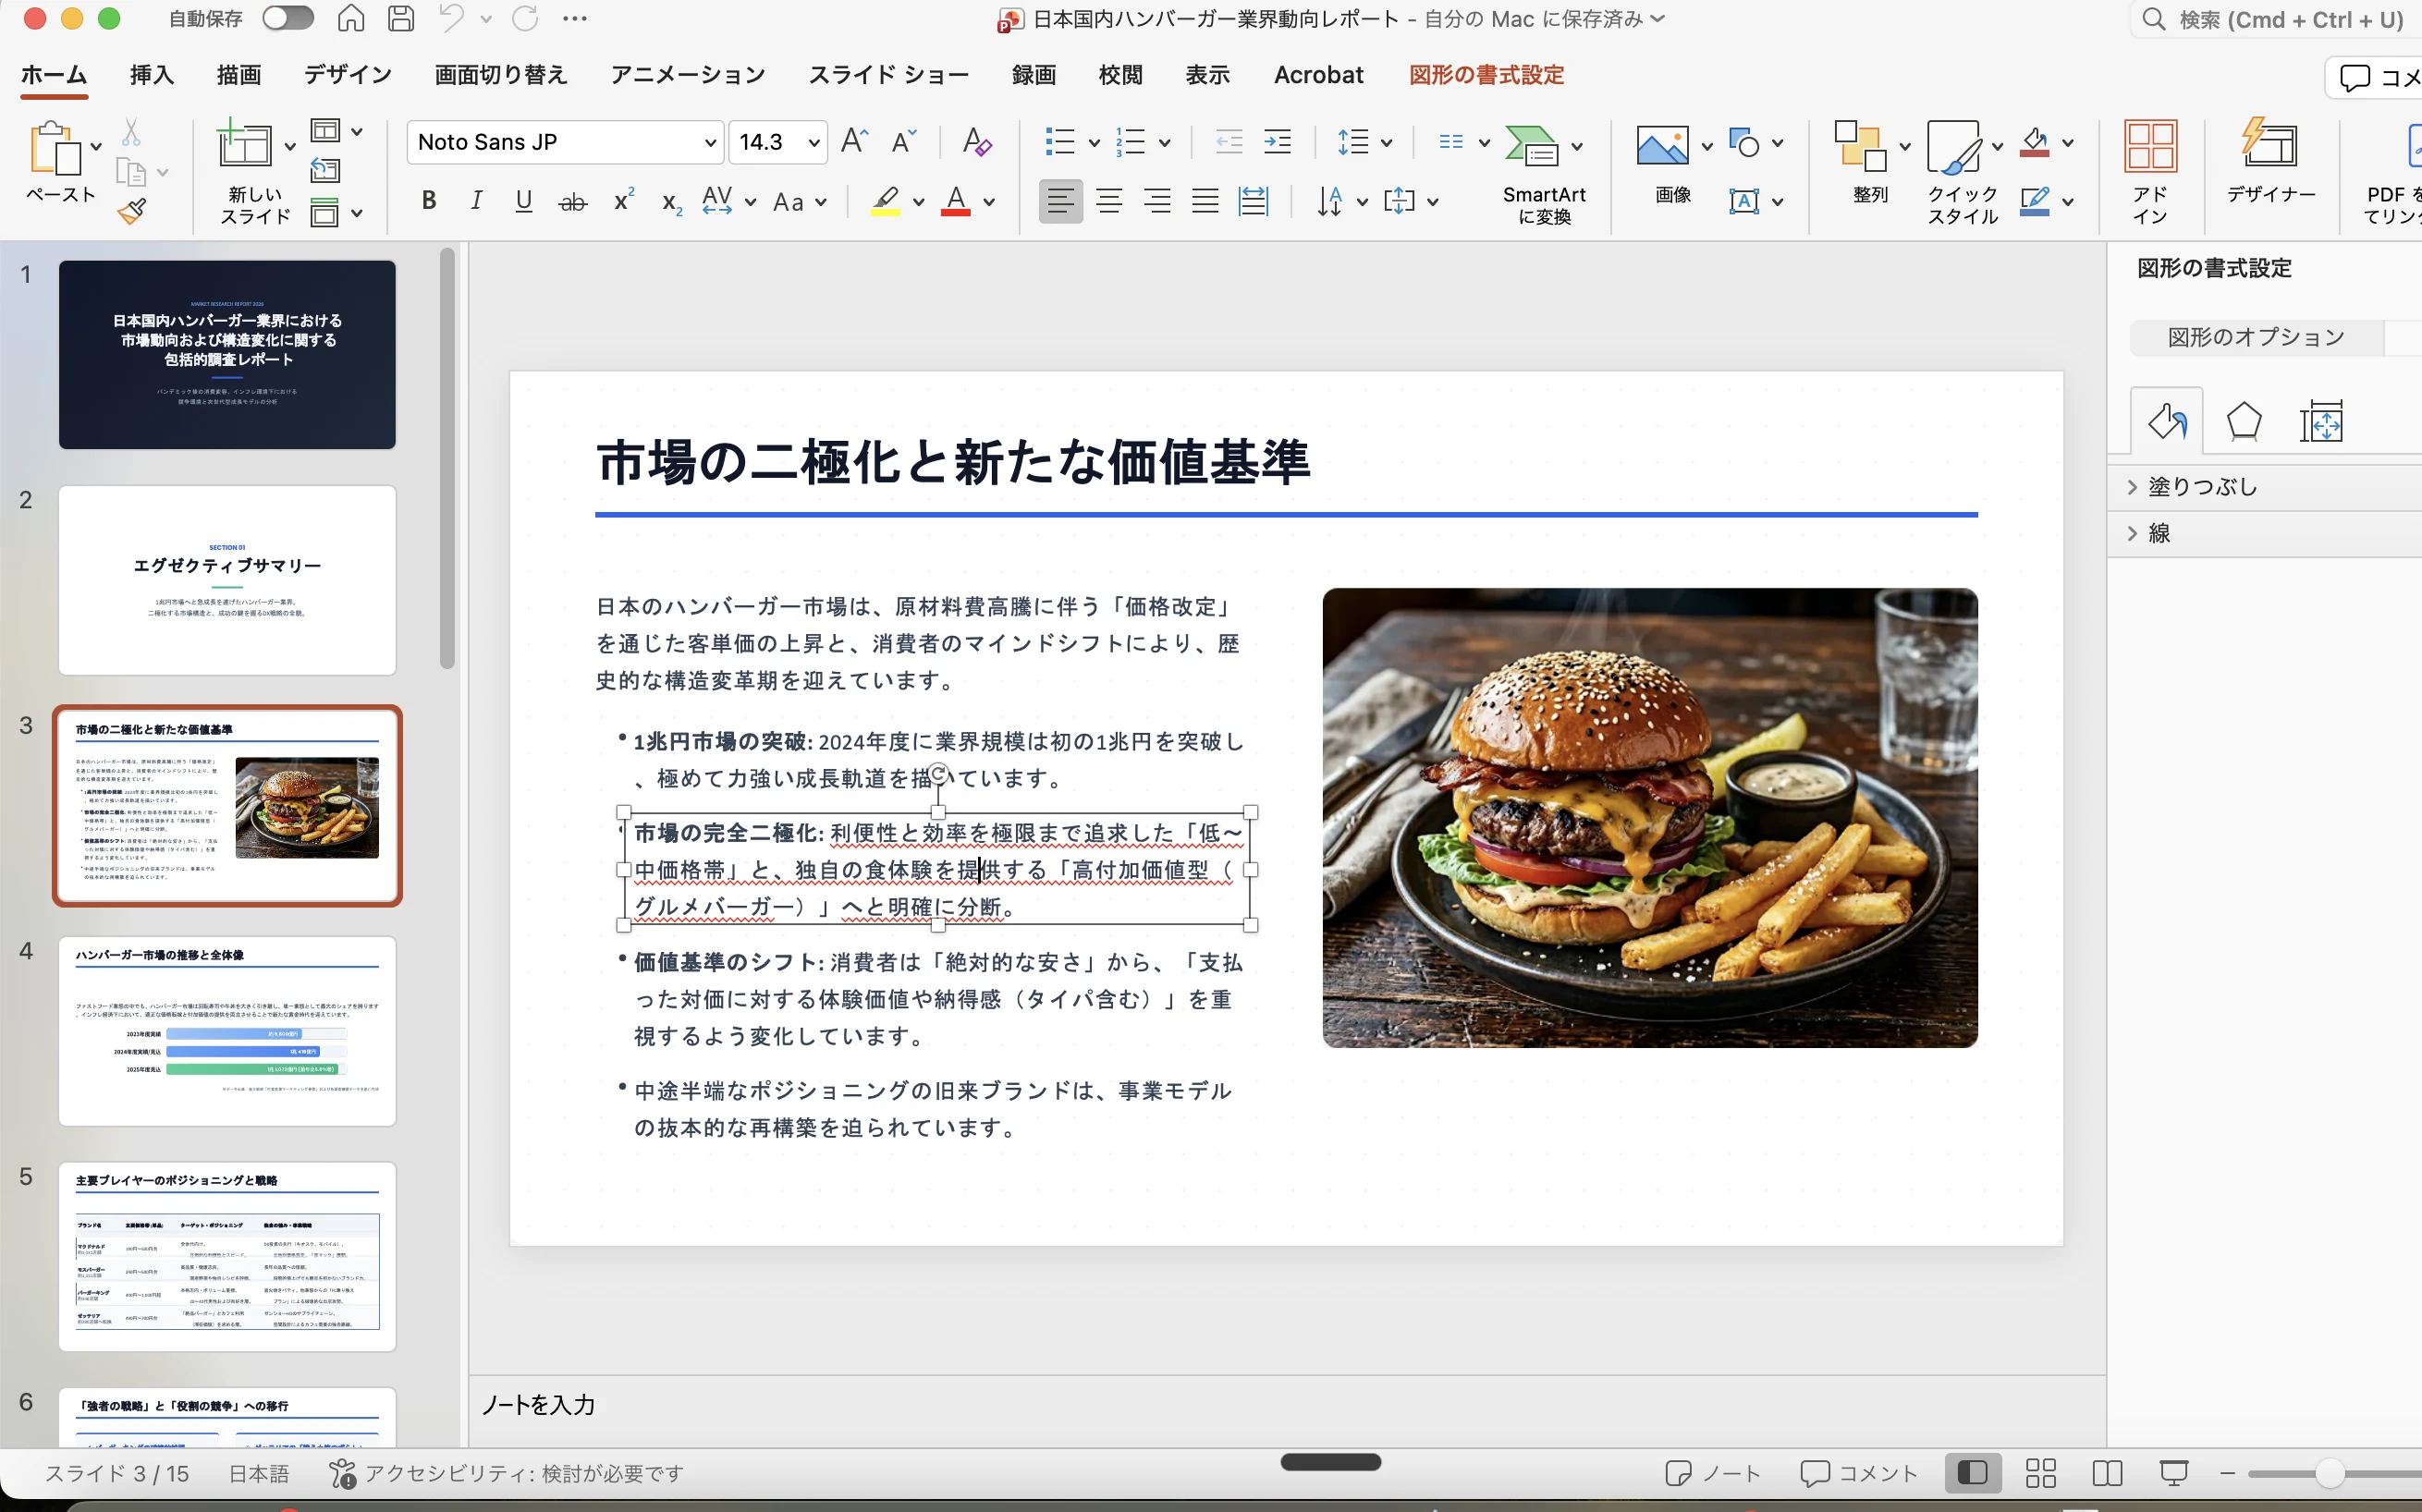Open the bullets dropdown arrow
This screenshot has height=1512, width=2422.
click(1094, 143)
